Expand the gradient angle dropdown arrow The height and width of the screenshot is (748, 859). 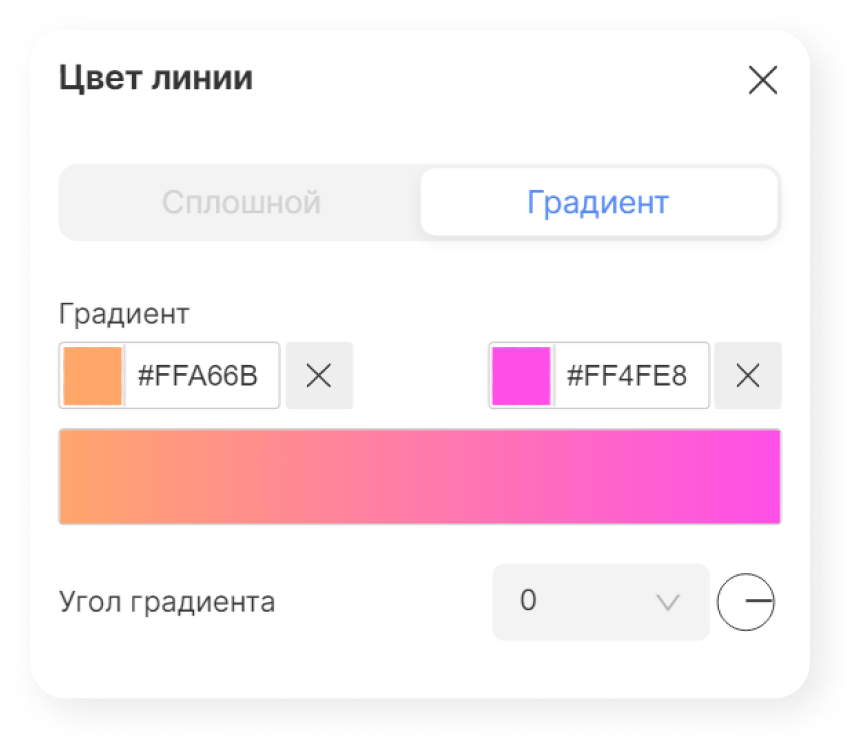pyautogui.click(x=668, y=603)
